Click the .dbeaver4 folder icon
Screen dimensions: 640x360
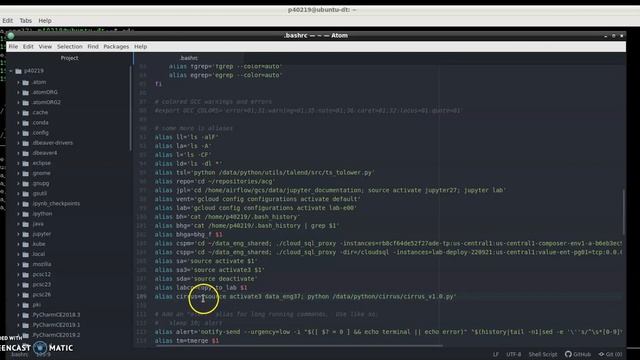(26, 153)
